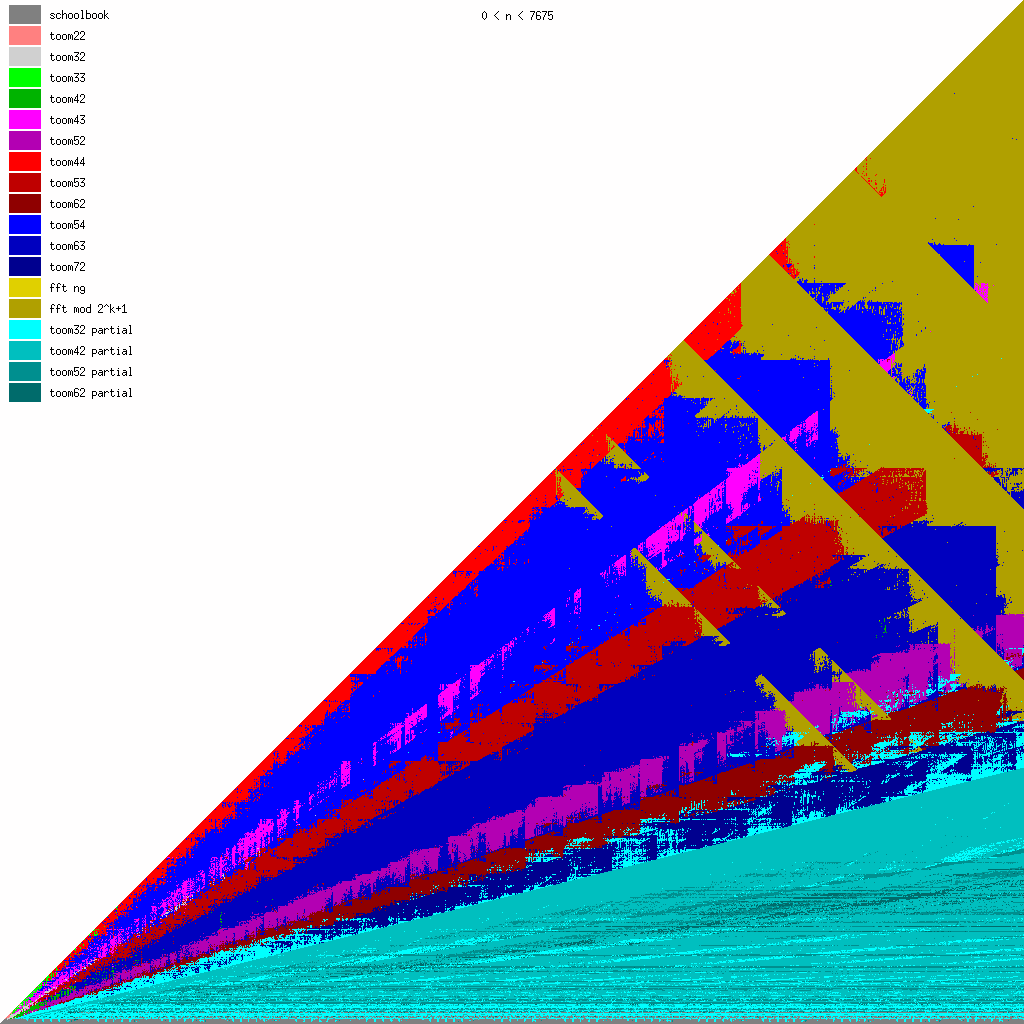This screenshot has height=1024, width=1024.
Task: Click the 'fft mod 2^k+1' legend label
Action: (x=88, y=309)
